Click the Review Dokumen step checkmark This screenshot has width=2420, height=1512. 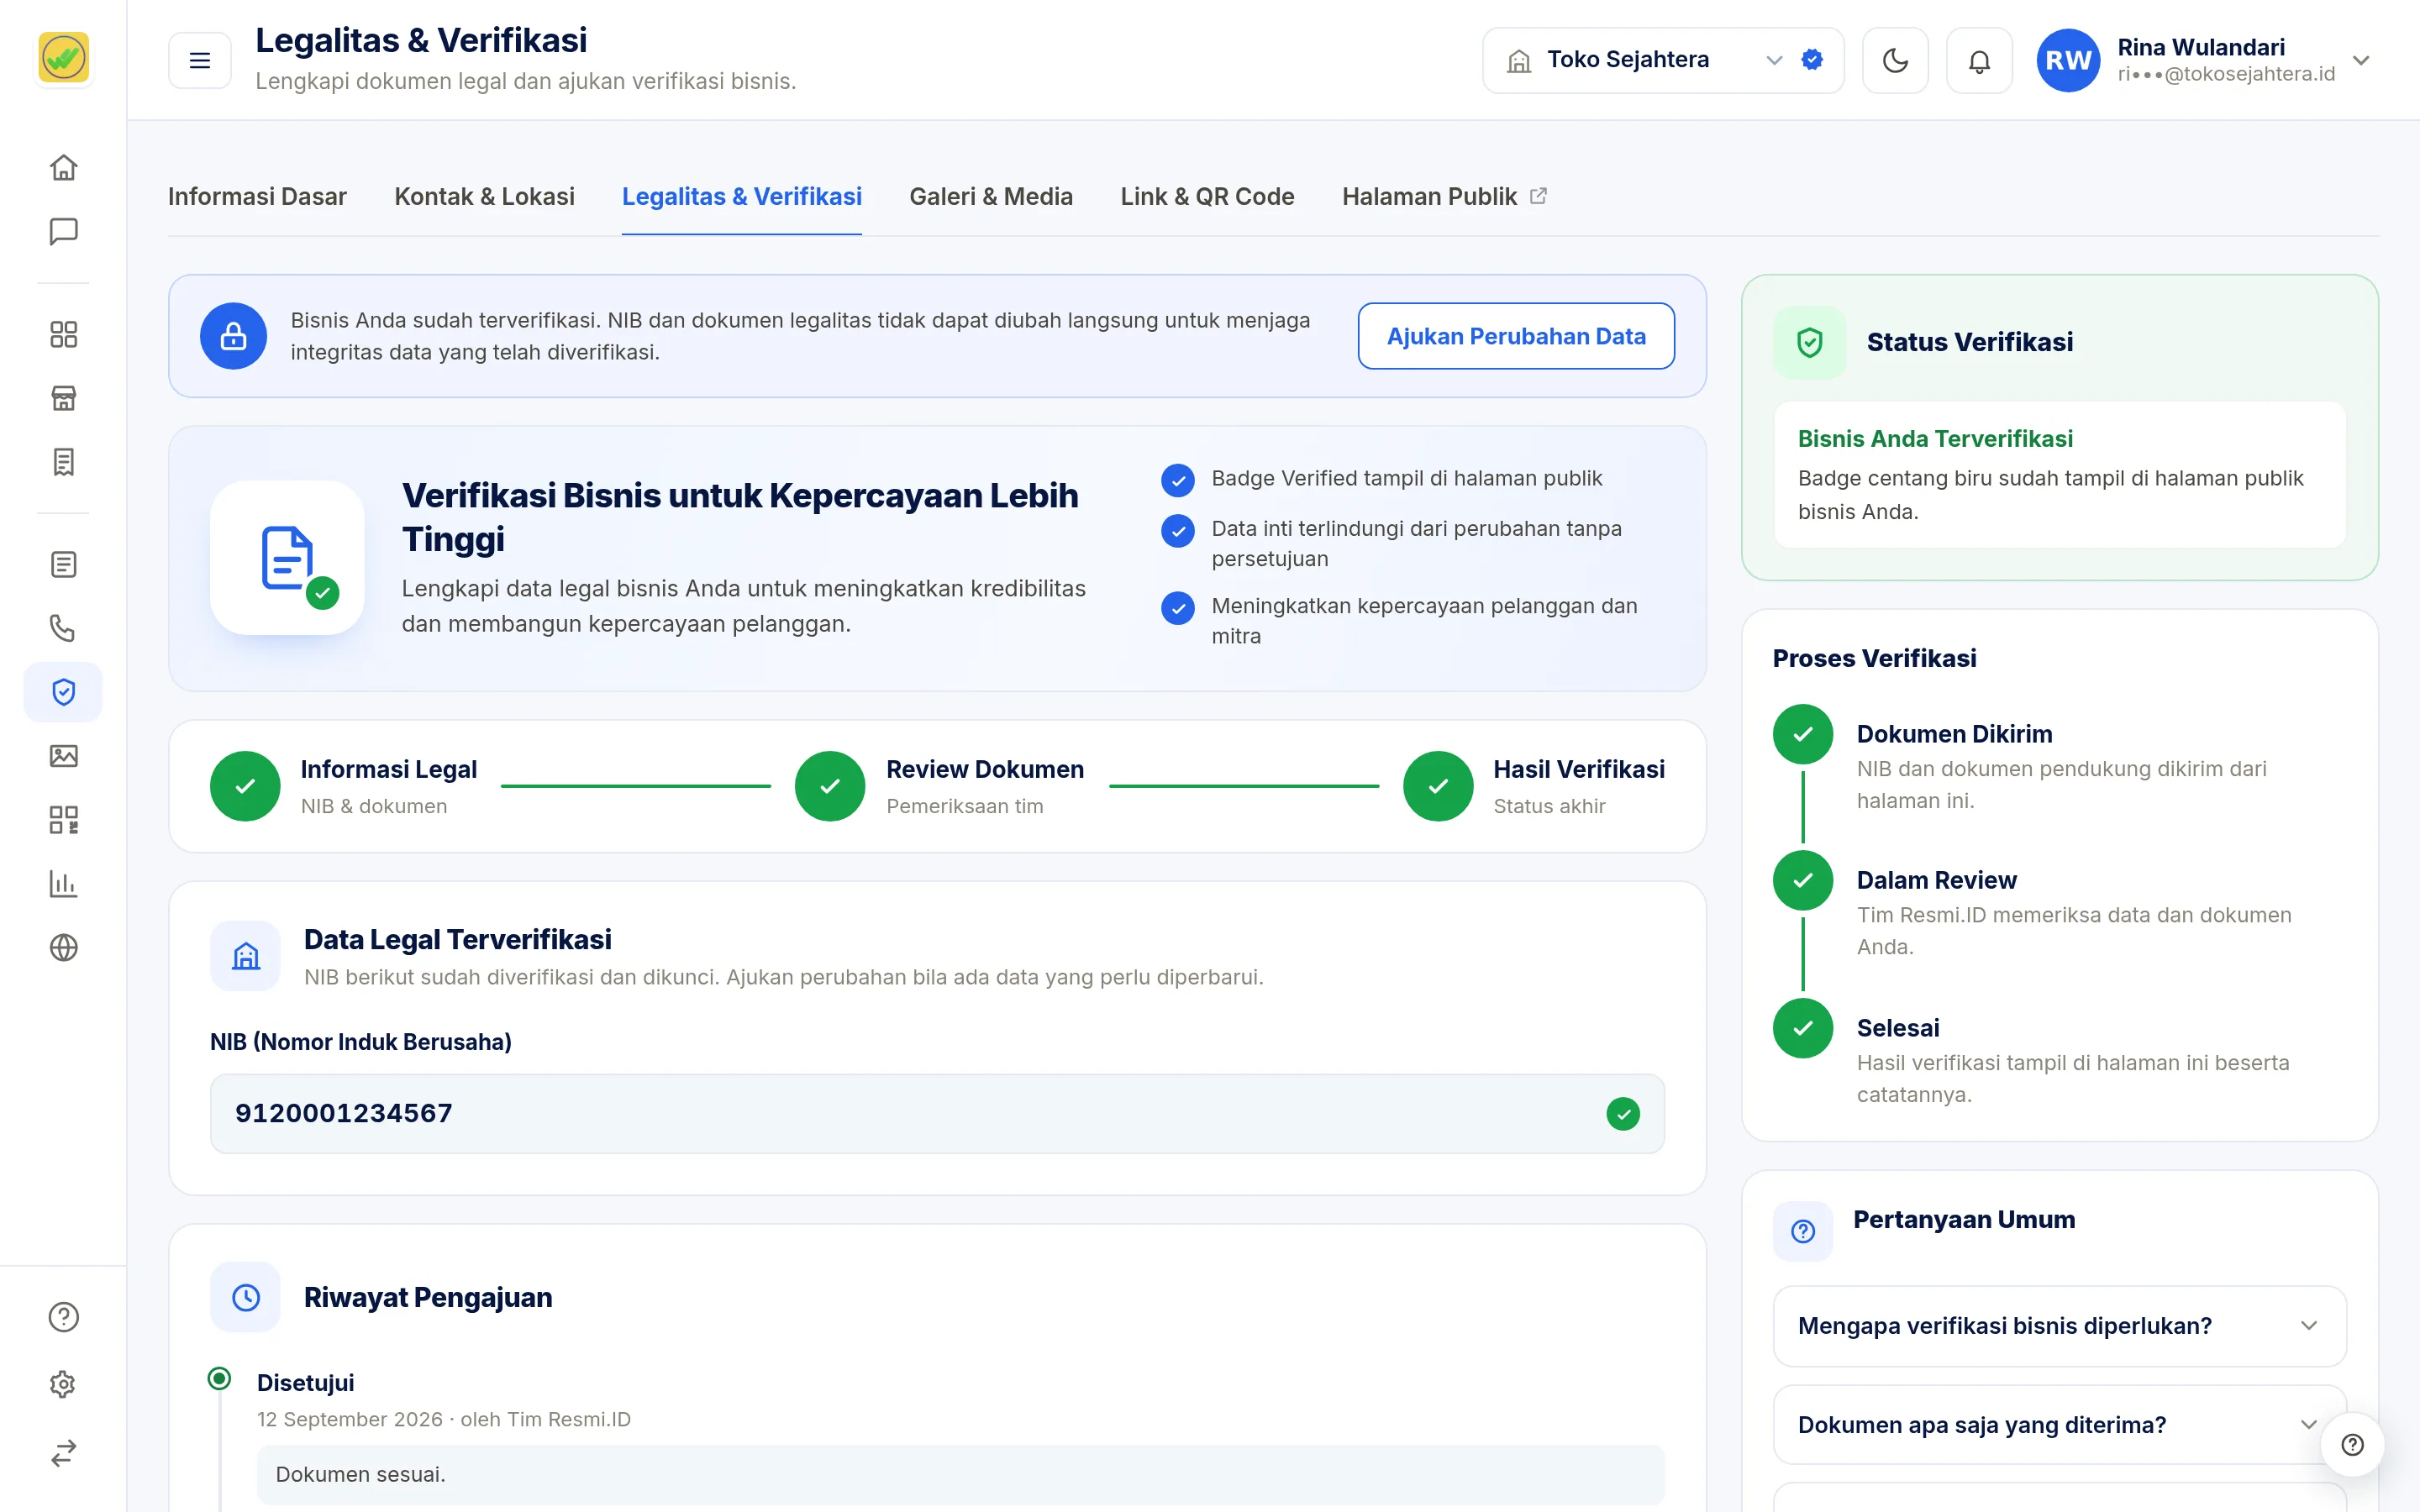click(x=830, y=786)
